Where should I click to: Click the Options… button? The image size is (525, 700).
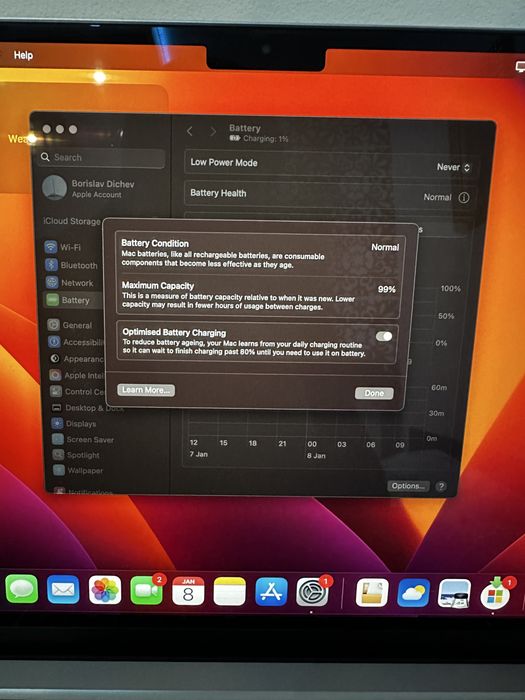click(x=408, y=486)
